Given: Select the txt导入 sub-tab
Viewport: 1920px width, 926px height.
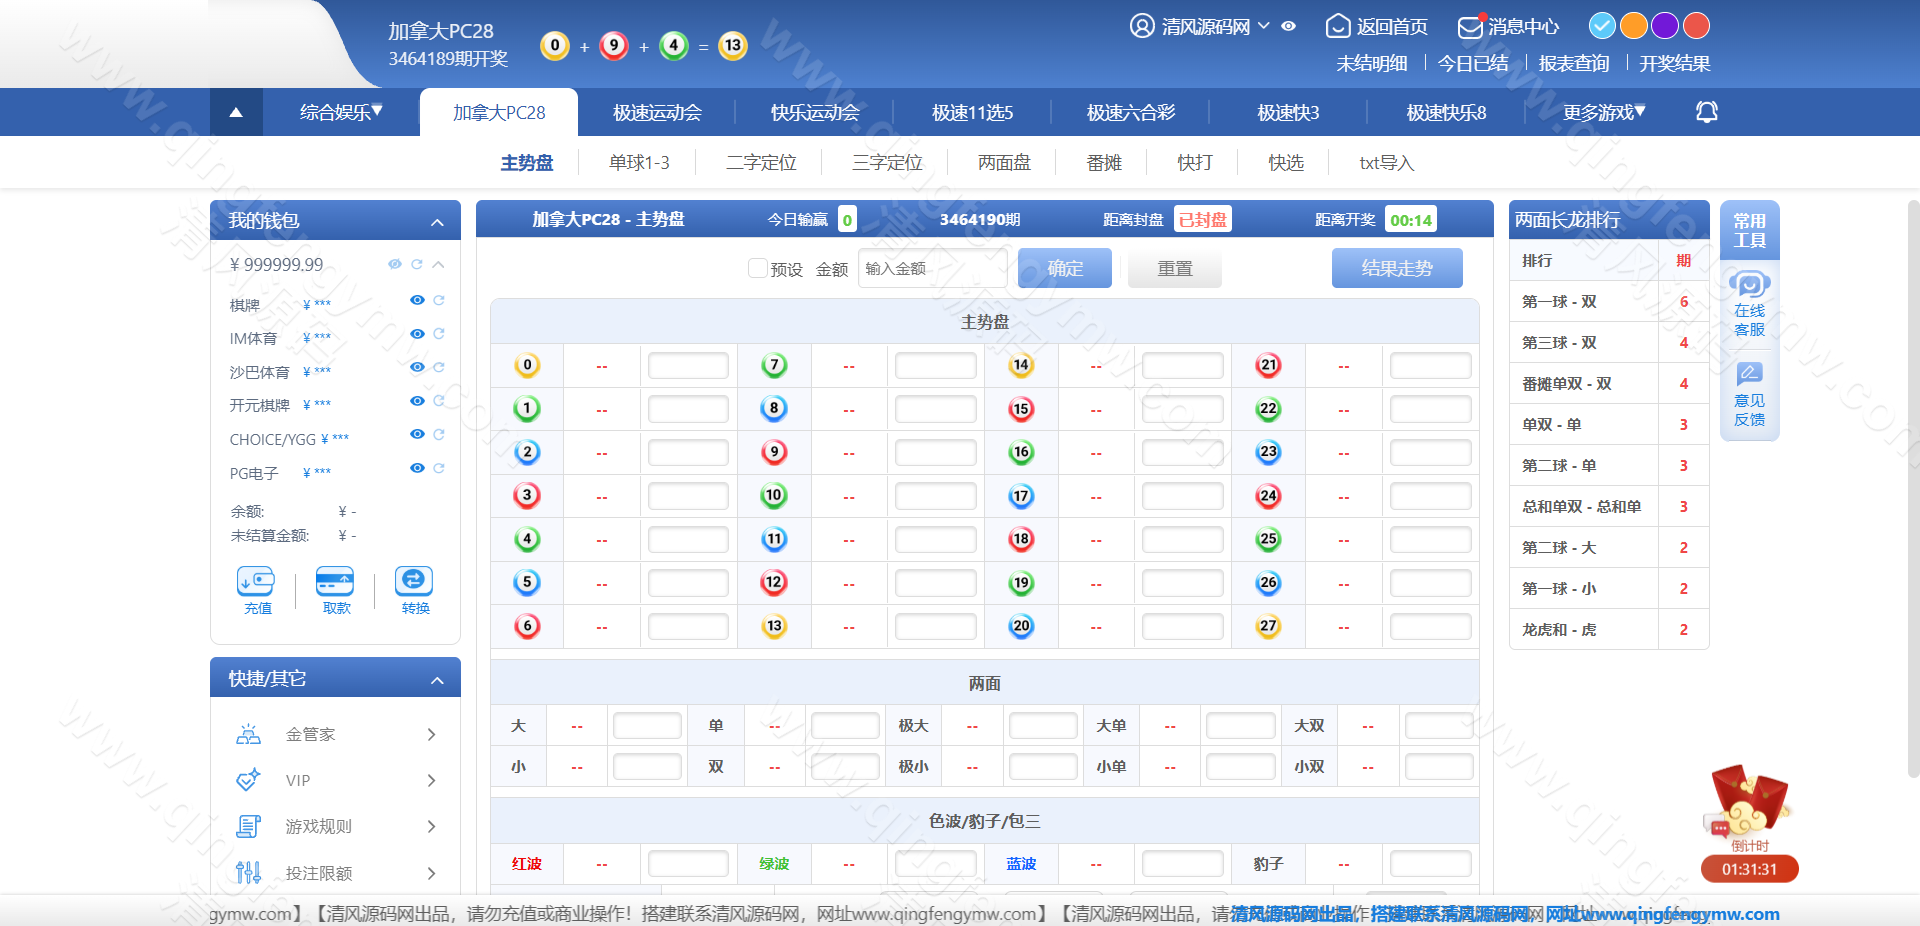Looking at the screenshot, I should pos(1386,162).
